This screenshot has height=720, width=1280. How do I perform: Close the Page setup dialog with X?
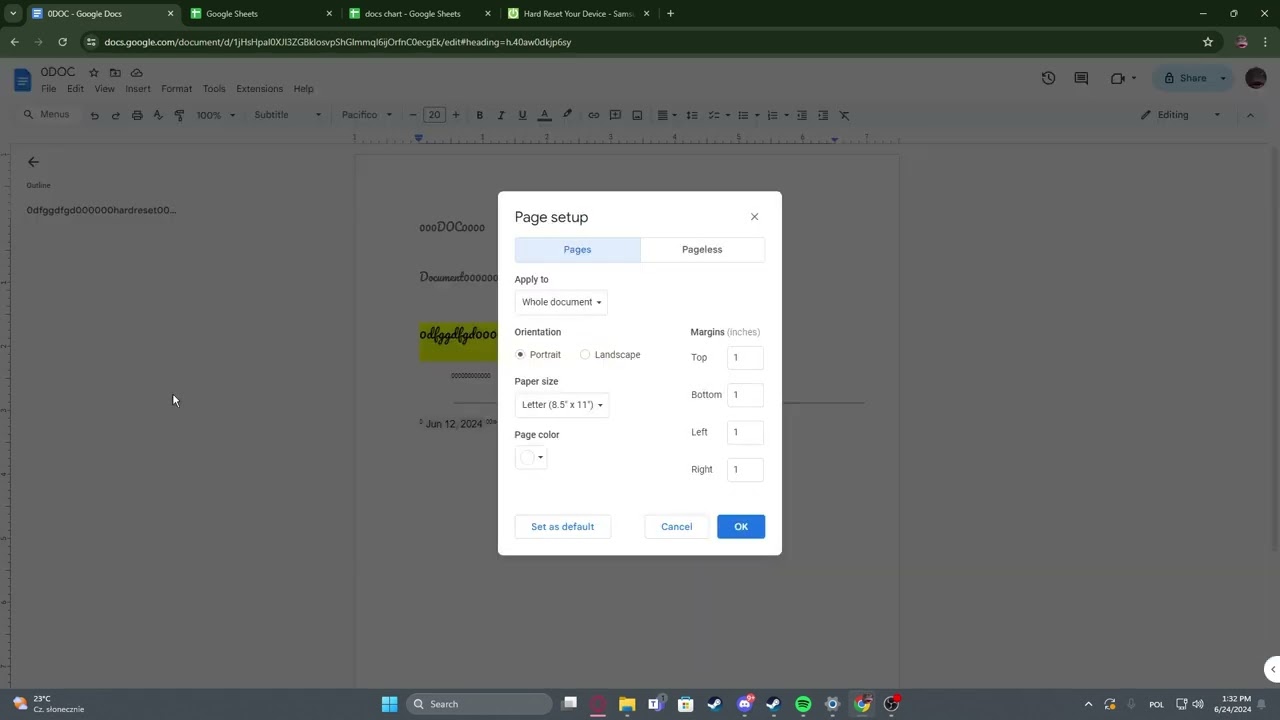point(755,217)
